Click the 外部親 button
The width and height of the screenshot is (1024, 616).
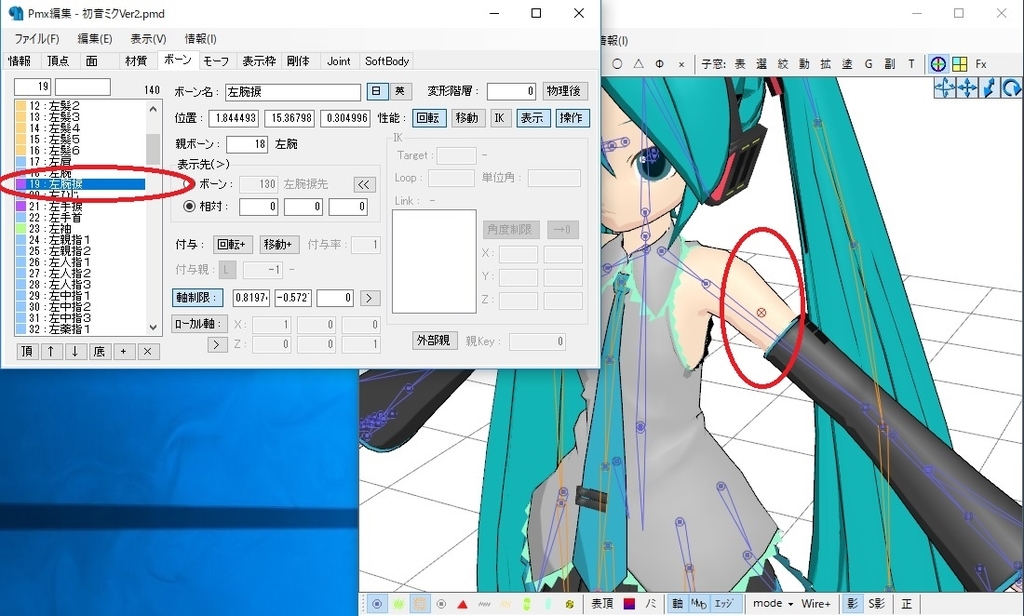[x=433, y=340]
